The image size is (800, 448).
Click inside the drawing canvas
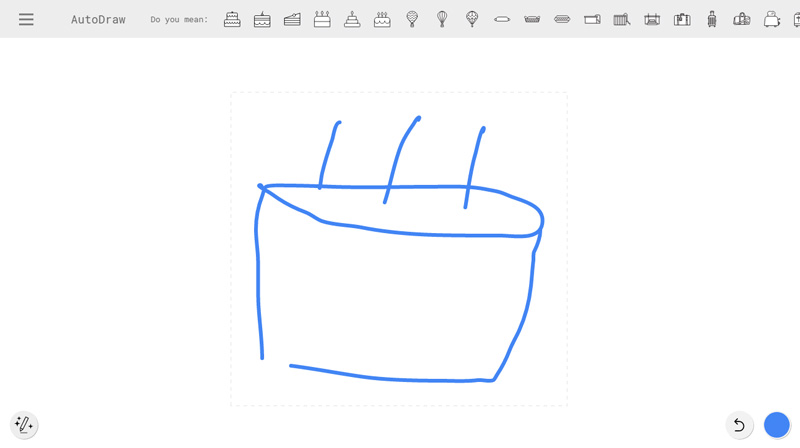click(x=398, y=249)
